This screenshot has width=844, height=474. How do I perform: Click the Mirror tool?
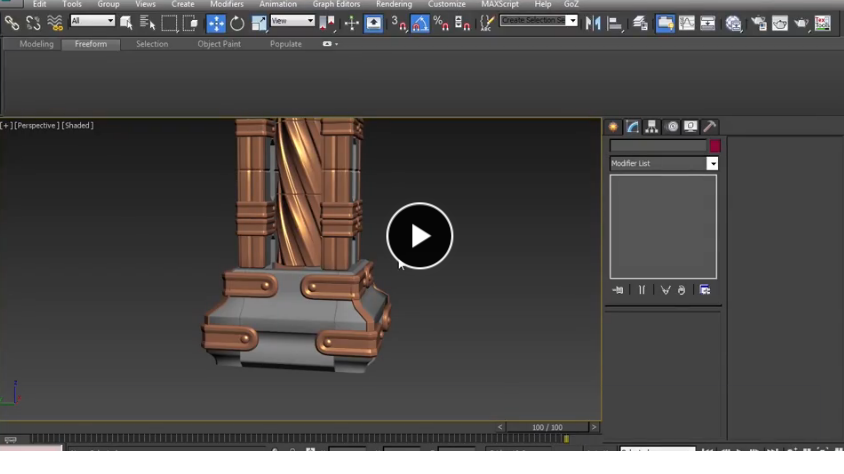(x=593, y=23)
